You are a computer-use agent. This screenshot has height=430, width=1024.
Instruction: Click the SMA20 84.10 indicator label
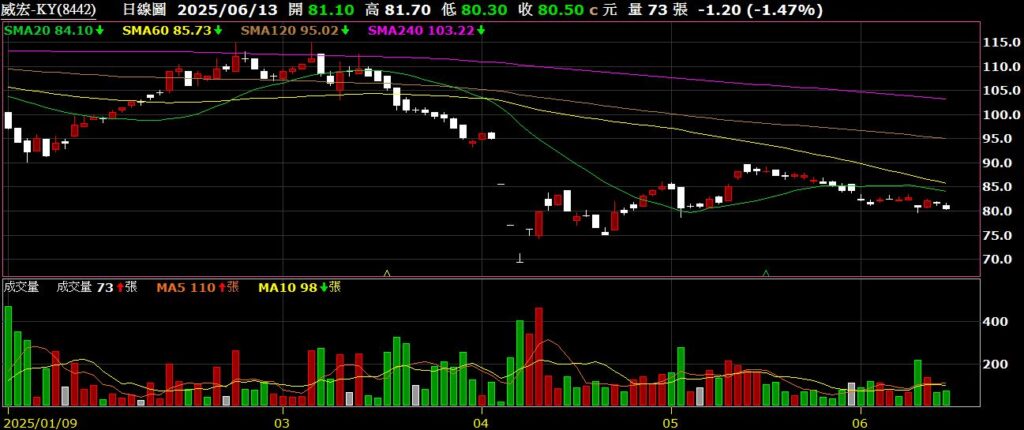[55, 29]
